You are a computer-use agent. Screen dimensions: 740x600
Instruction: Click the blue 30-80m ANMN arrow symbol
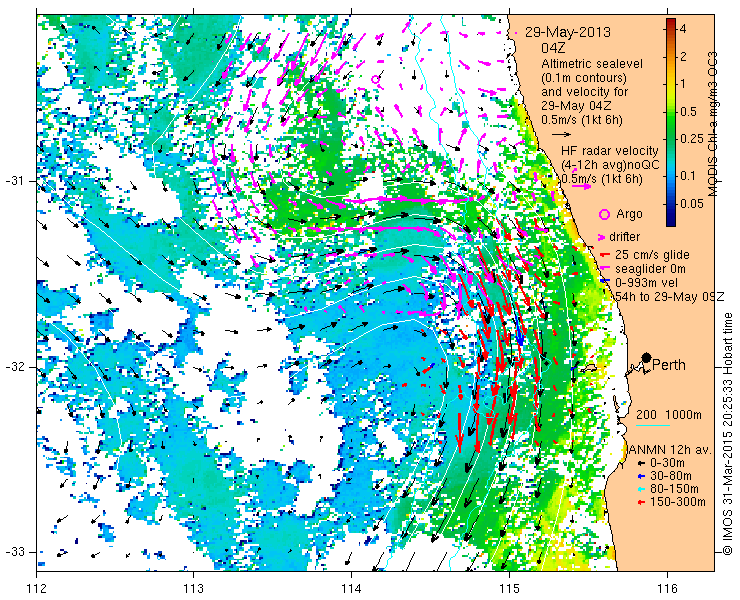click(640, 476)
